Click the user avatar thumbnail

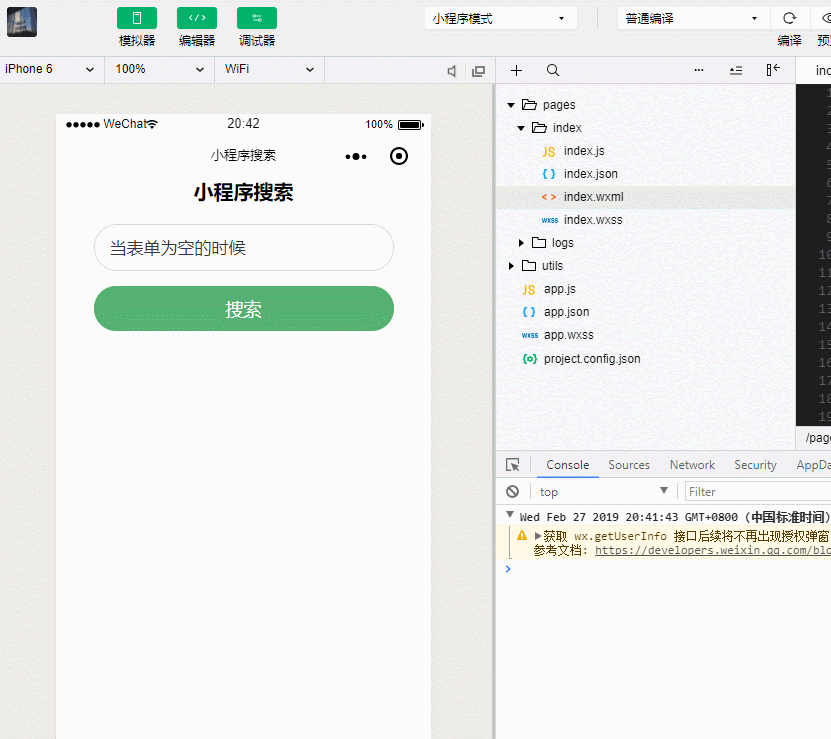tap(22, 22)
